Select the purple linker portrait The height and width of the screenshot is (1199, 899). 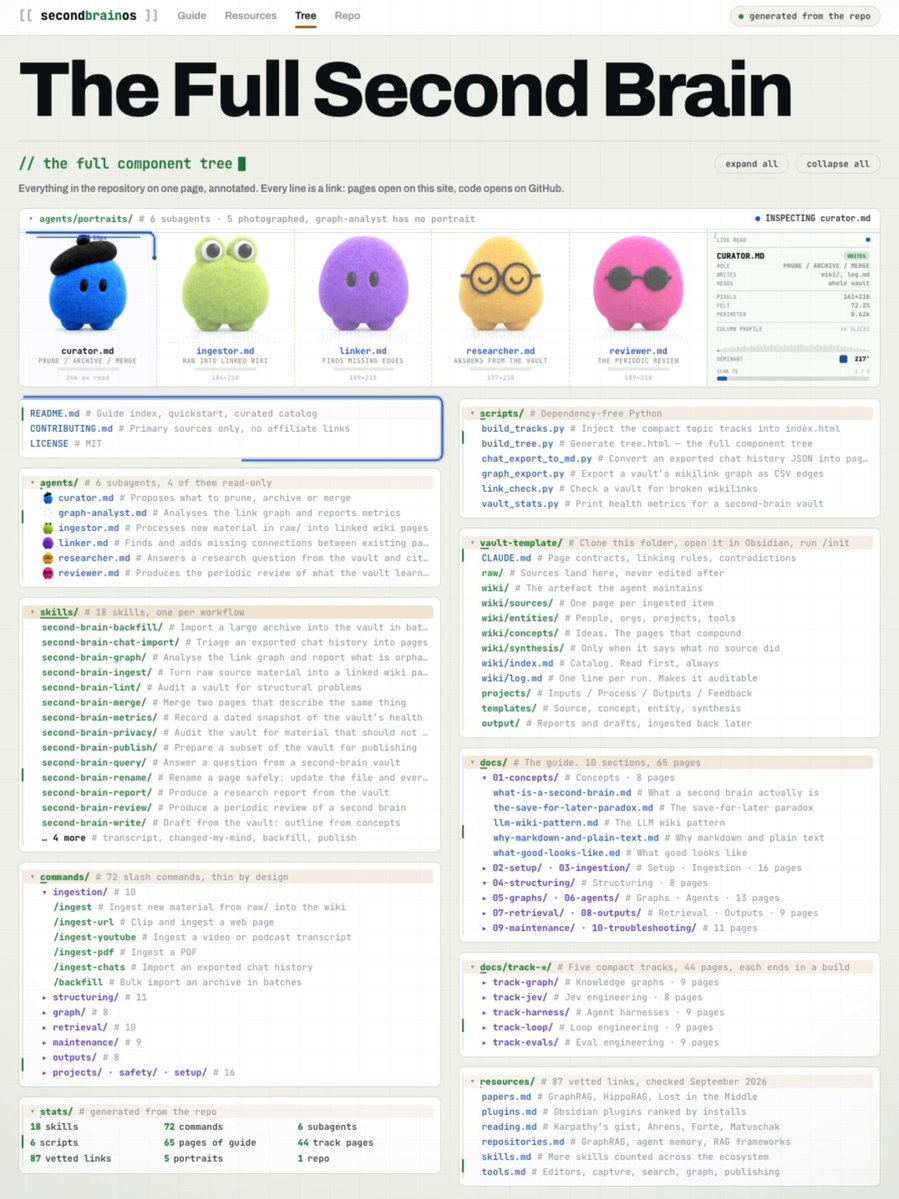[x=363, y=284]
